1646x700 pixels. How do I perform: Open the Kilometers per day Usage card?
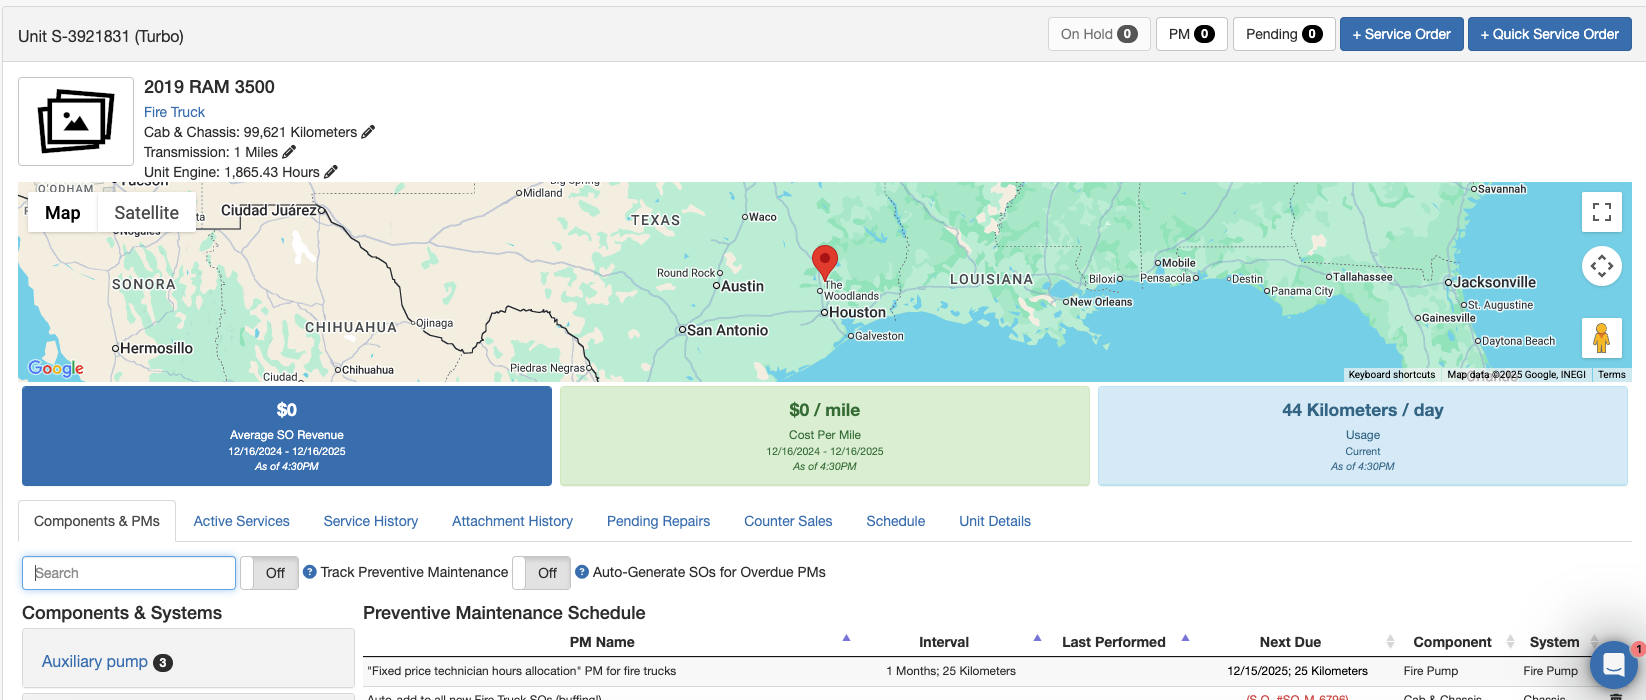1363,436
